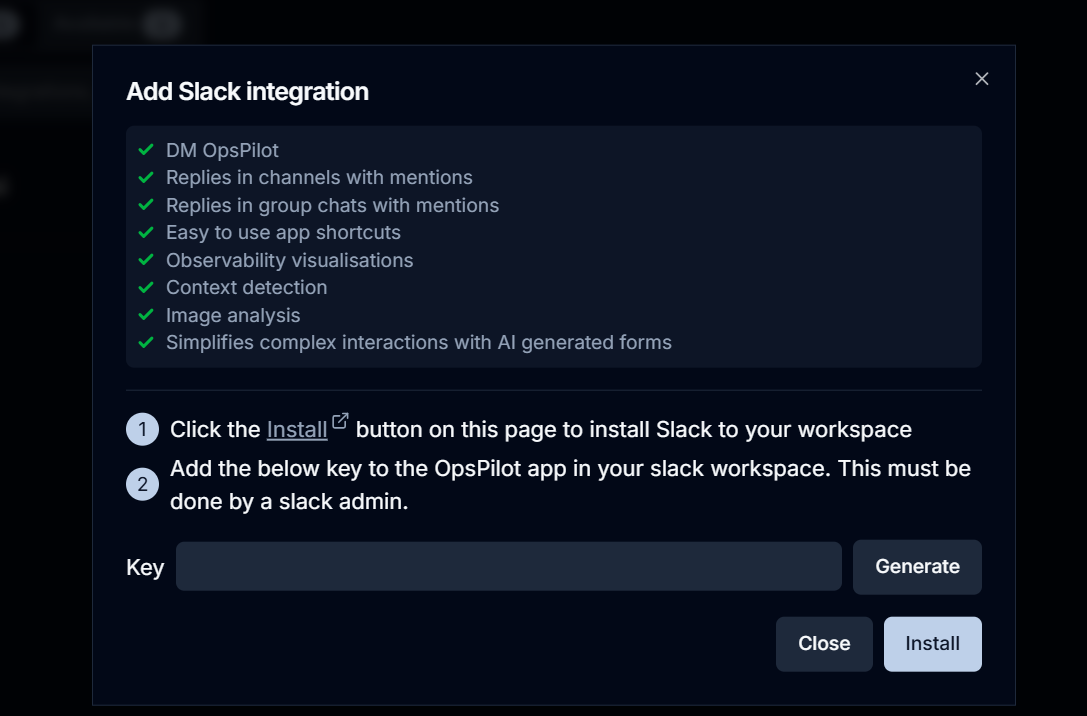
Task: Select the Add Slack integration heading text
Action: point(247,91)
